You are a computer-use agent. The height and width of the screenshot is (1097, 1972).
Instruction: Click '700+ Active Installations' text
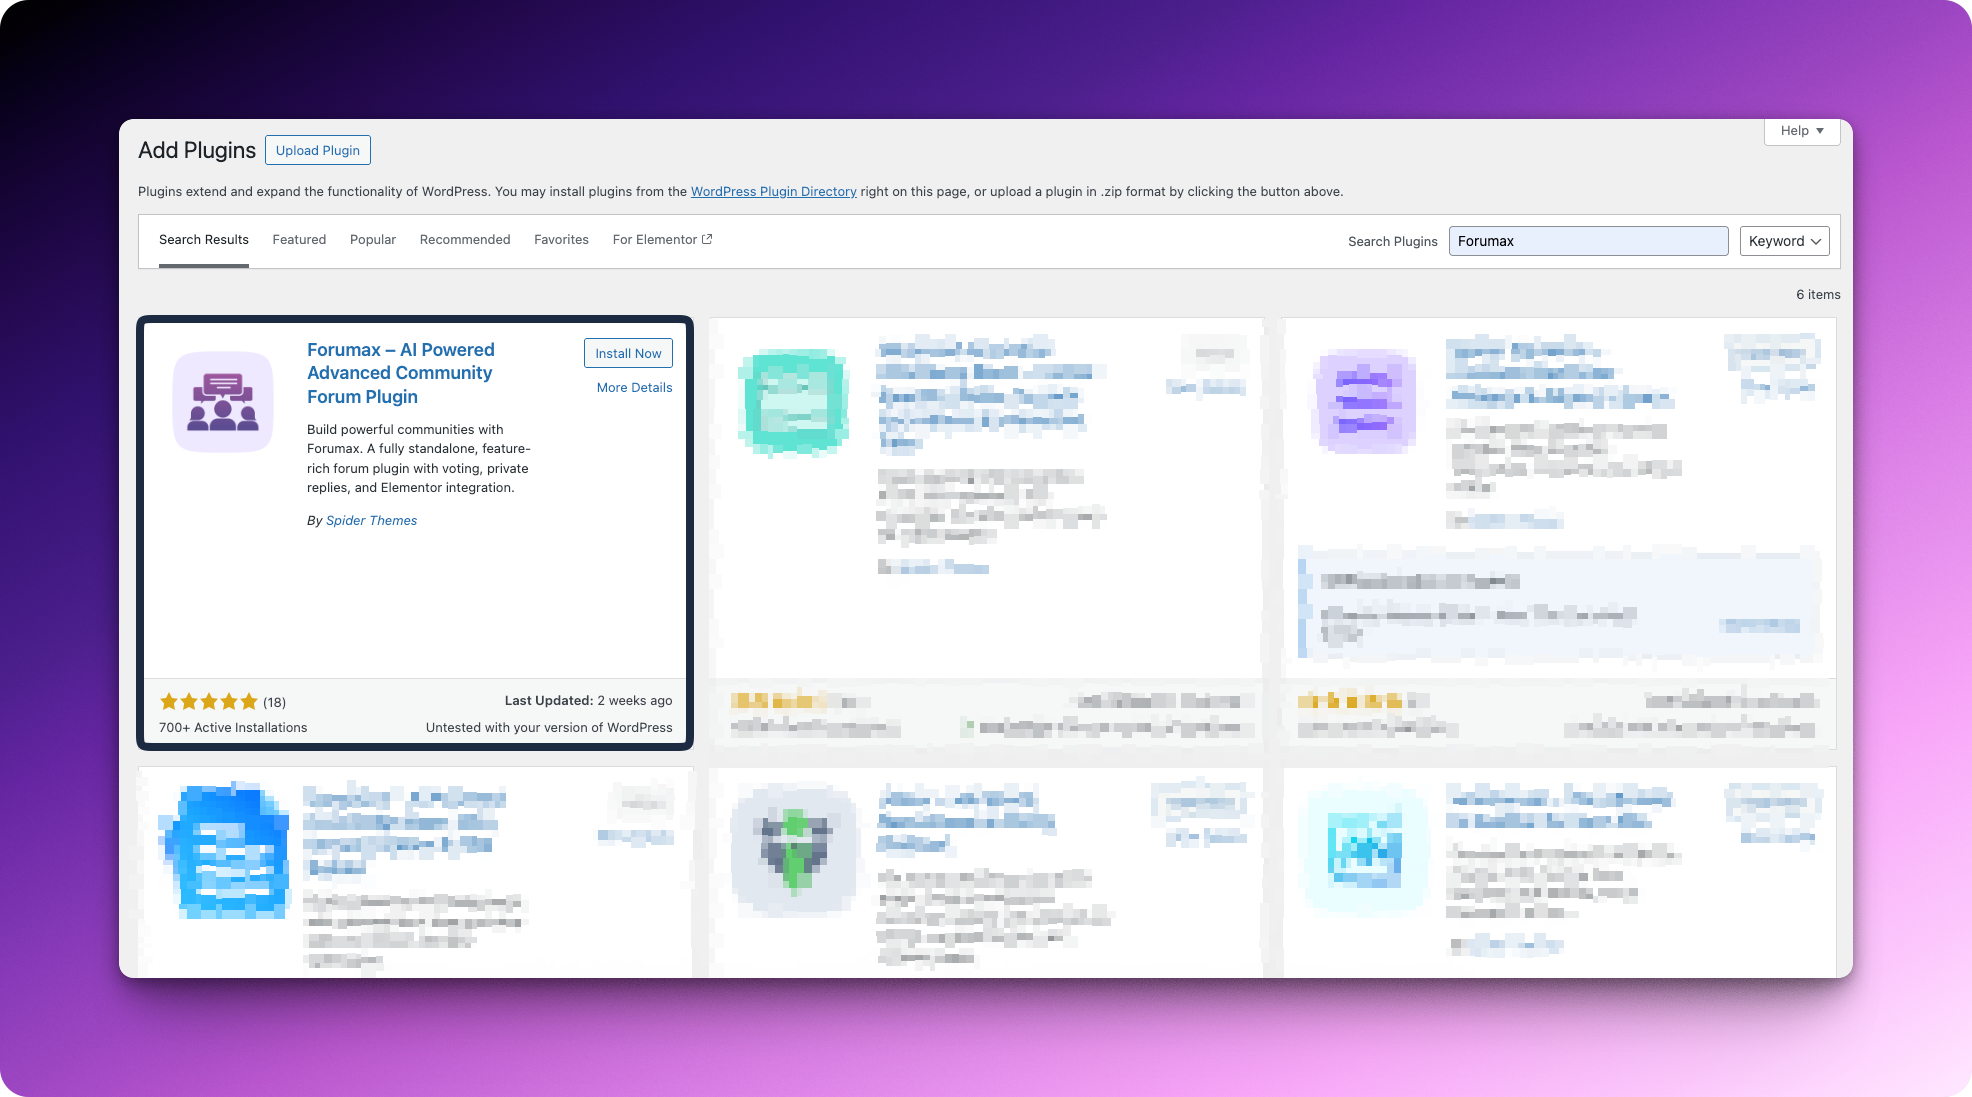[x=233, y=727]
